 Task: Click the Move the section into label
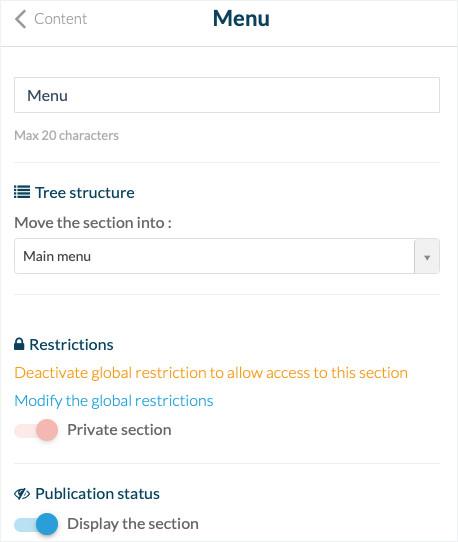tap(93, 223)
